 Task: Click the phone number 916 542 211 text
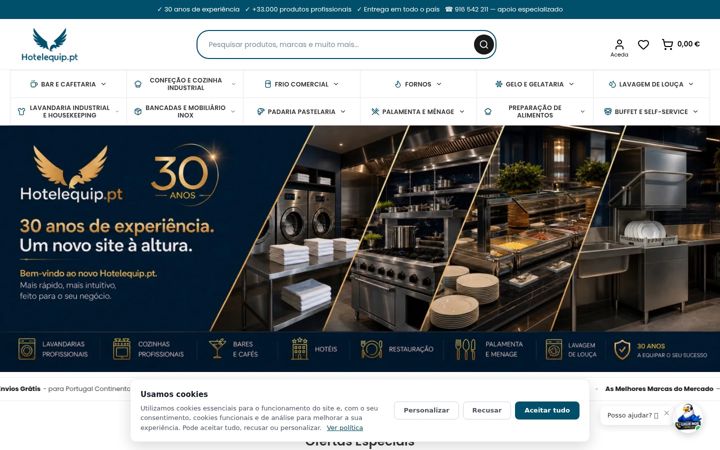click(471, 9)
